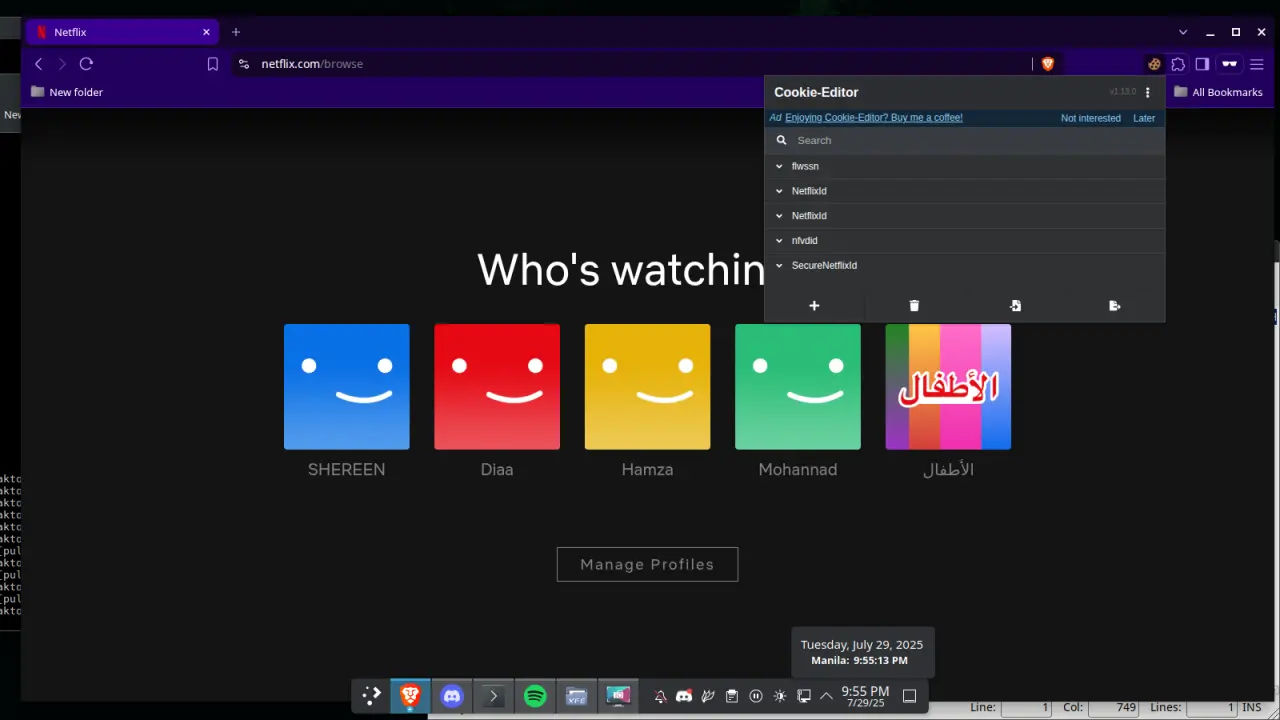Toggle the muted notifications bell in the tray
The image size is (1280, 720).
(660, 696)
